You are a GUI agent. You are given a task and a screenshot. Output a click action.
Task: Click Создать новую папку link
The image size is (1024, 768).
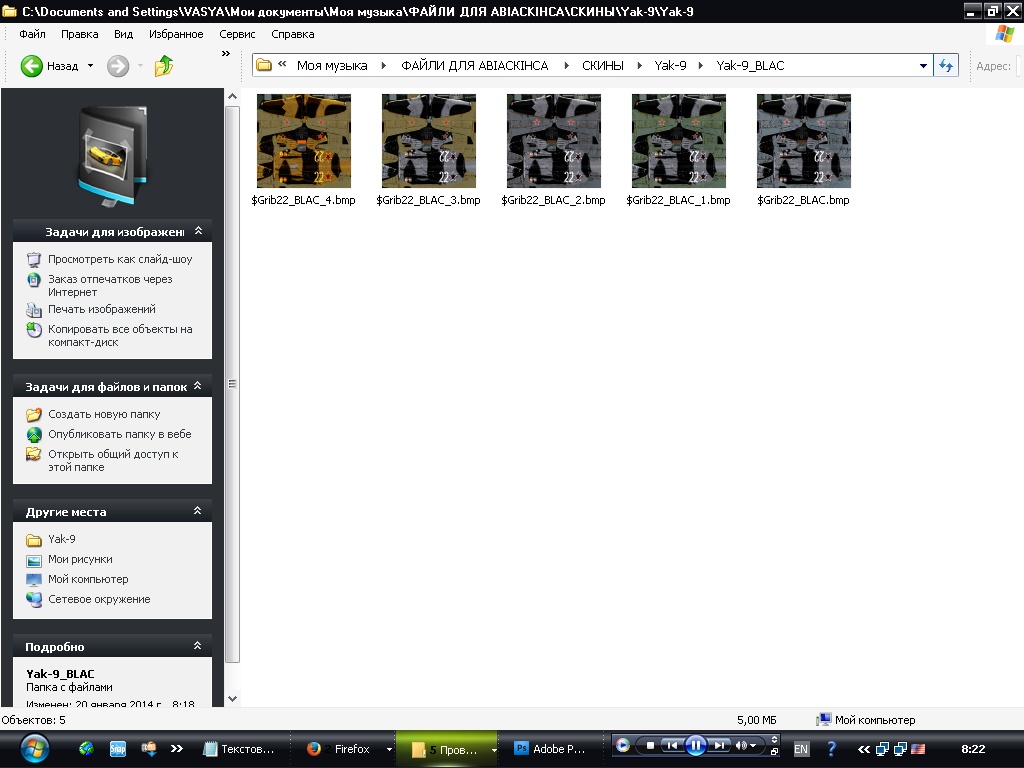pyautogui.click(x=104, y=414)
